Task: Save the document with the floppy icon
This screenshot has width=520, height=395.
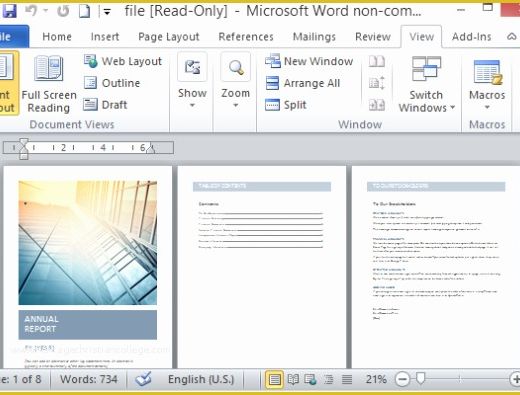Action: tap(9, 11)
